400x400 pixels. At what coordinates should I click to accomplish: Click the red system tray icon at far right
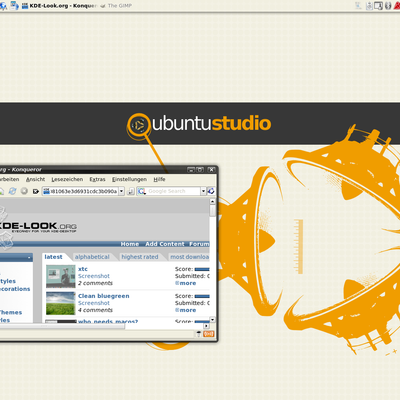pos(397,6)
